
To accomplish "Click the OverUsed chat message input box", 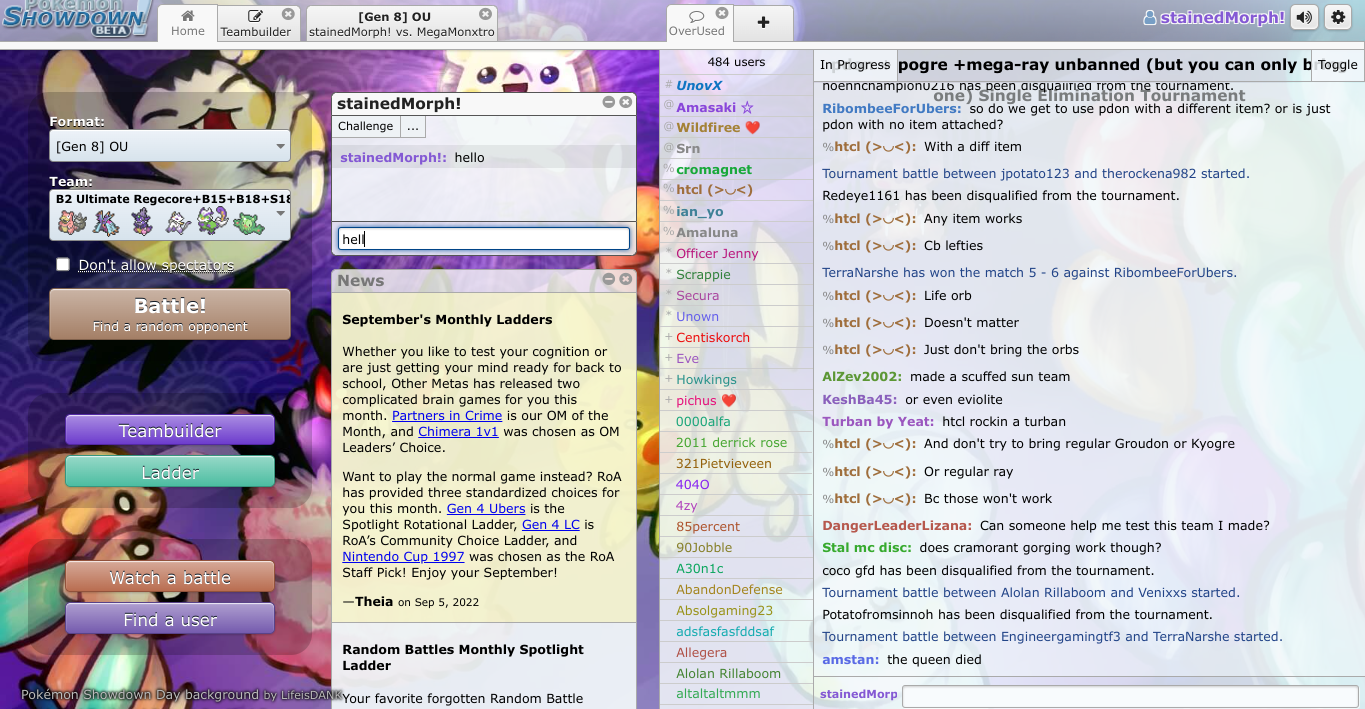I will [x=1130, y=696].
